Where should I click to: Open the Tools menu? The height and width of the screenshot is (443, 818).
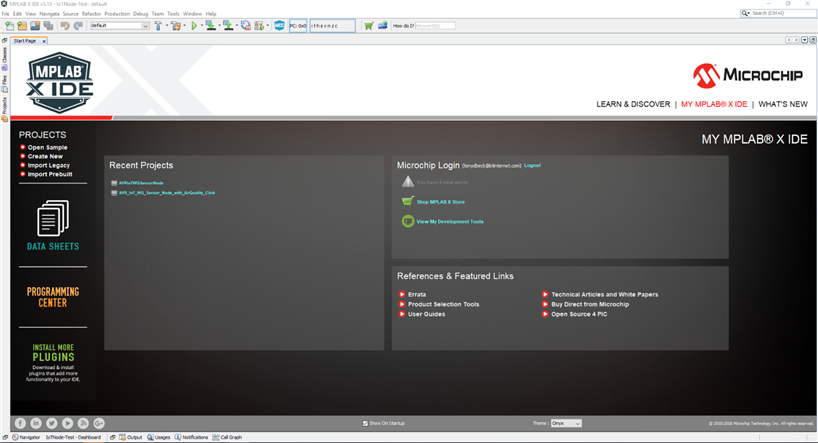click(x=173, y=14)
